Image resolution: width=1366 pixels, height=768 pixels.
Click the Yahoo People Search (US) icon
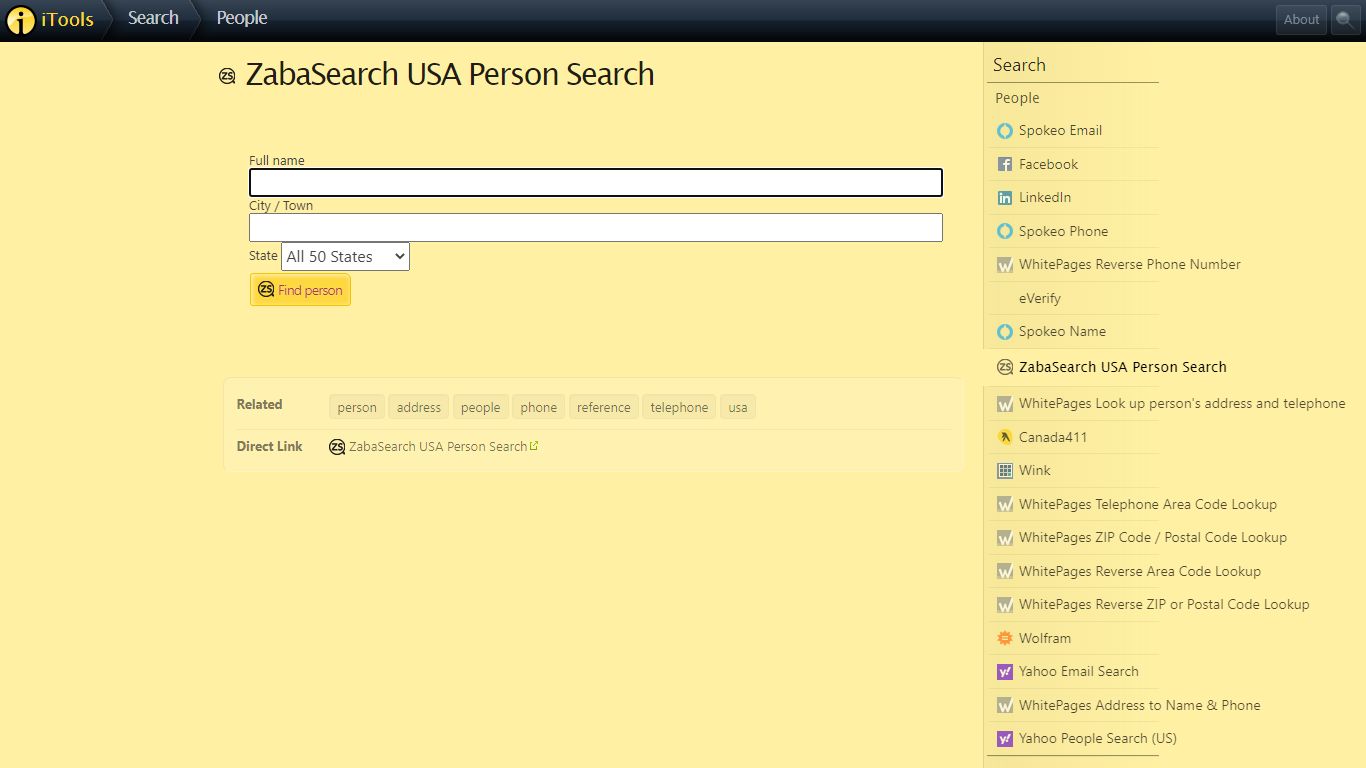[1005, 739]
